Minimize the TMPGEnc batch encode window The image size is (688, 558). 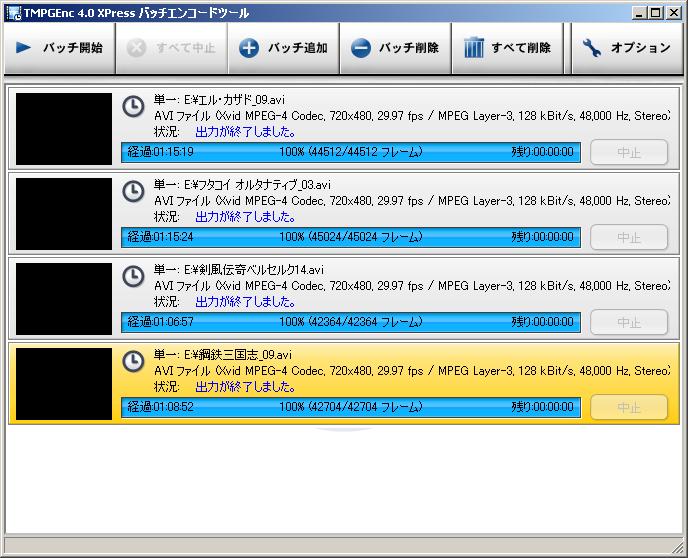click(x=639, y=13)
